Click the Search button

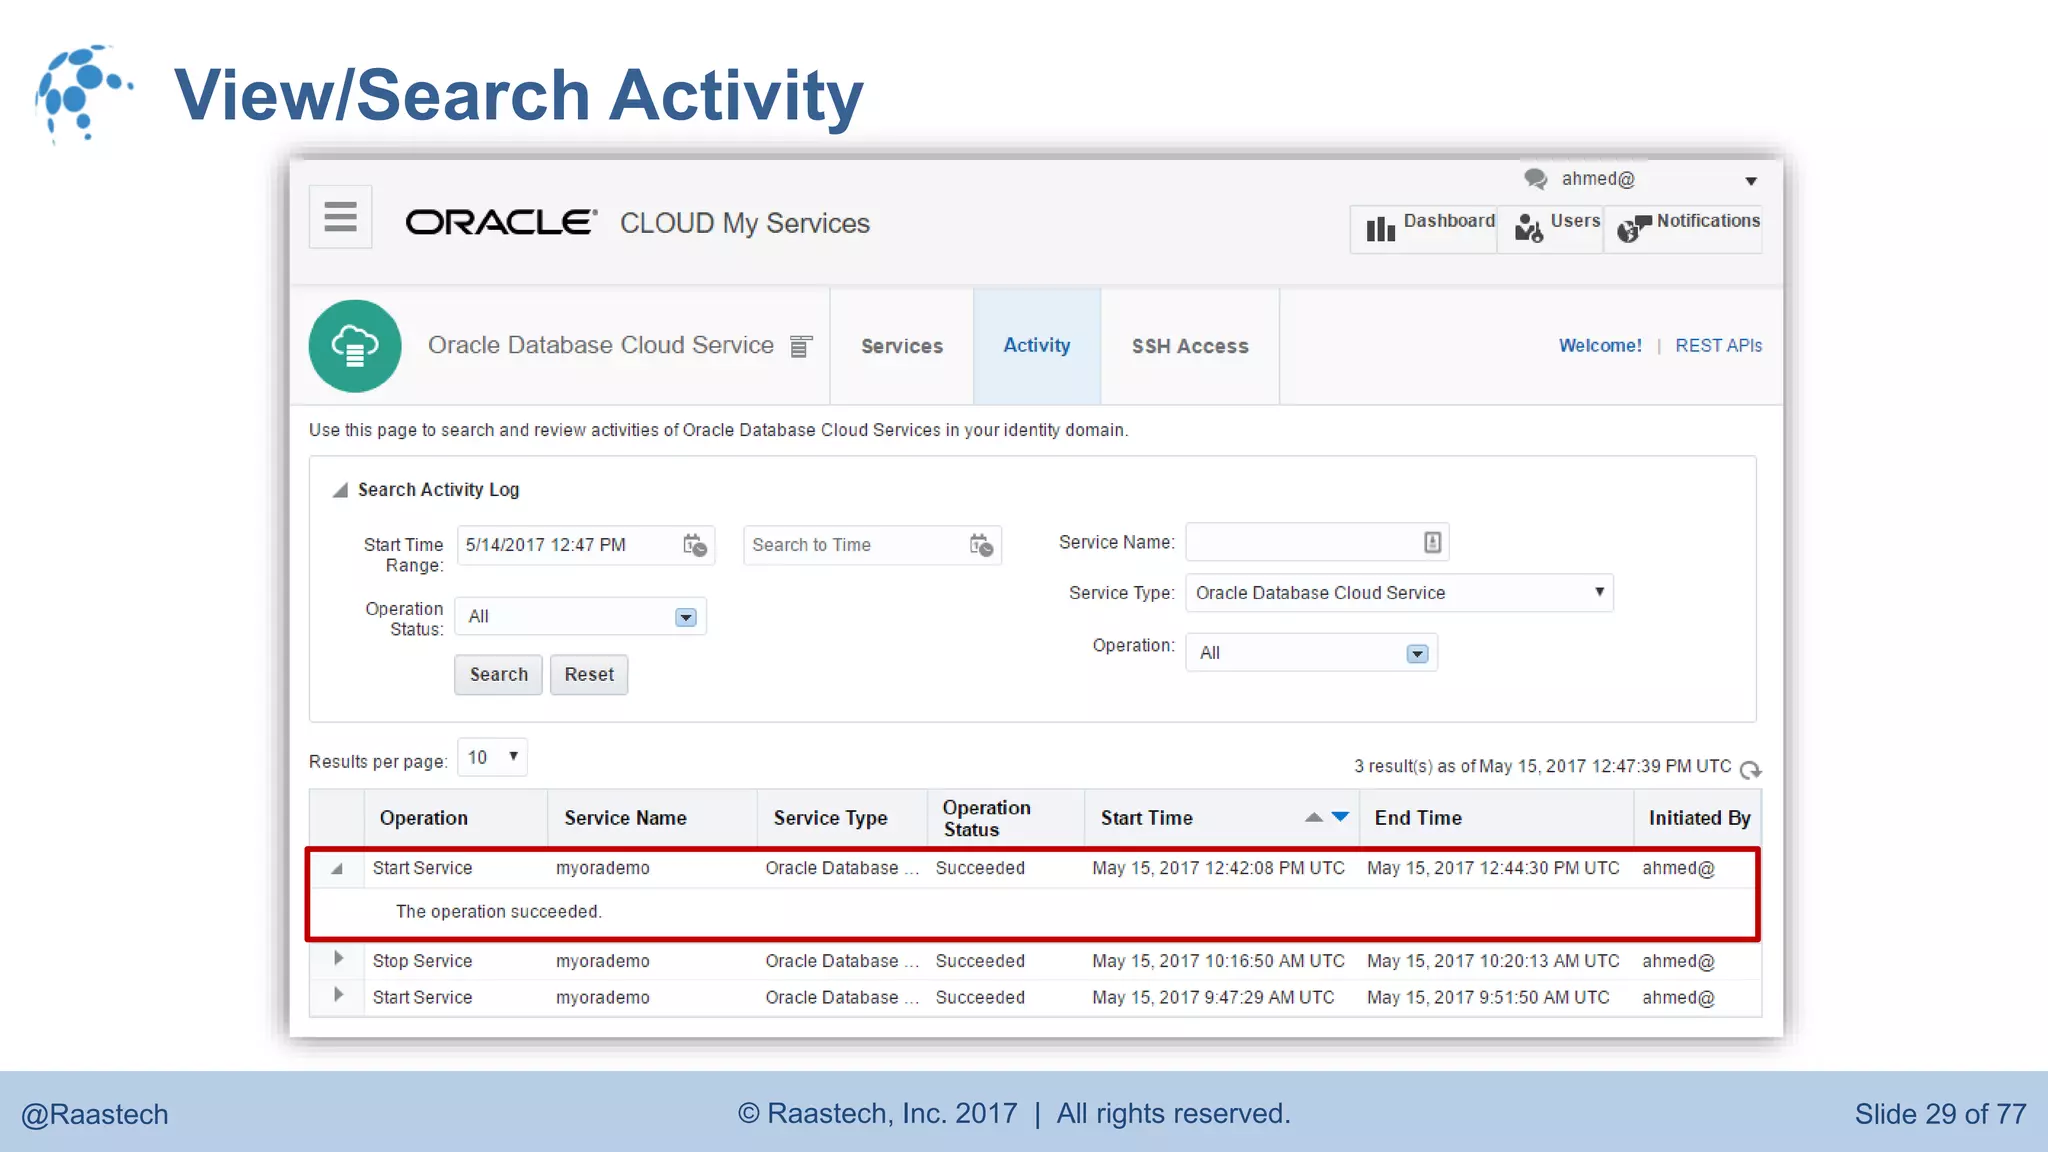point(498,675)
